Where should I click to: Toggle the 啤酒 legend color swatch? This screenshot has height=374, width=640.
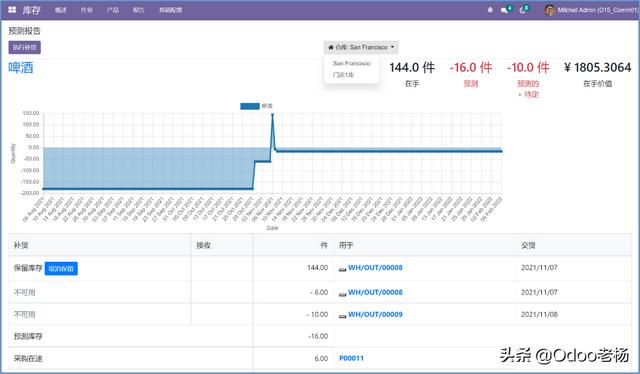coord(250,106)
